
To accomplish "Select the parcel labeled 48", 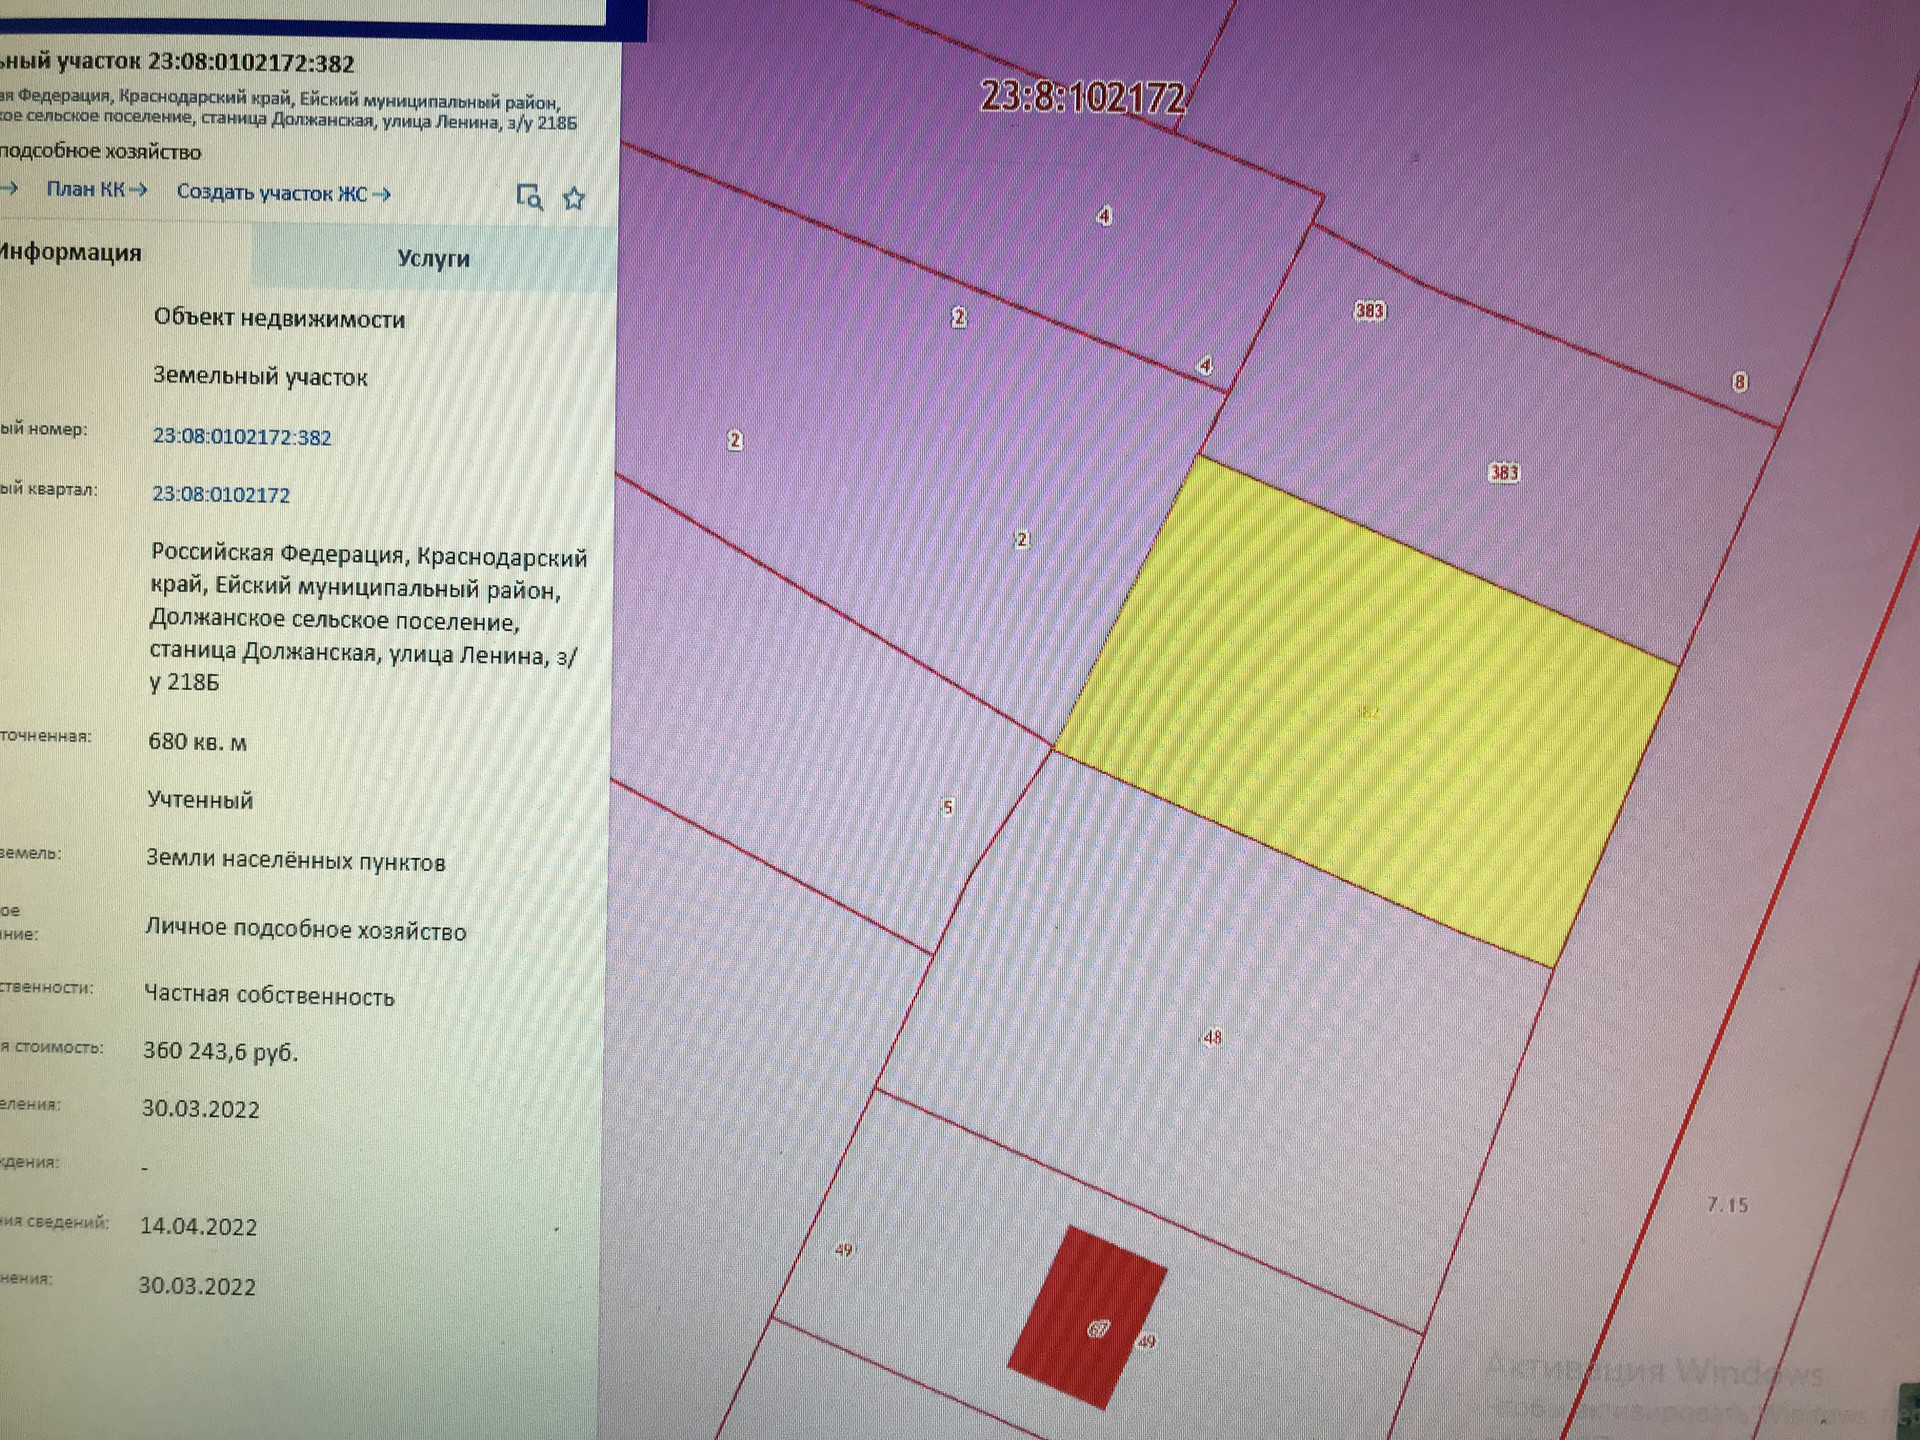I will 1212,1037.
